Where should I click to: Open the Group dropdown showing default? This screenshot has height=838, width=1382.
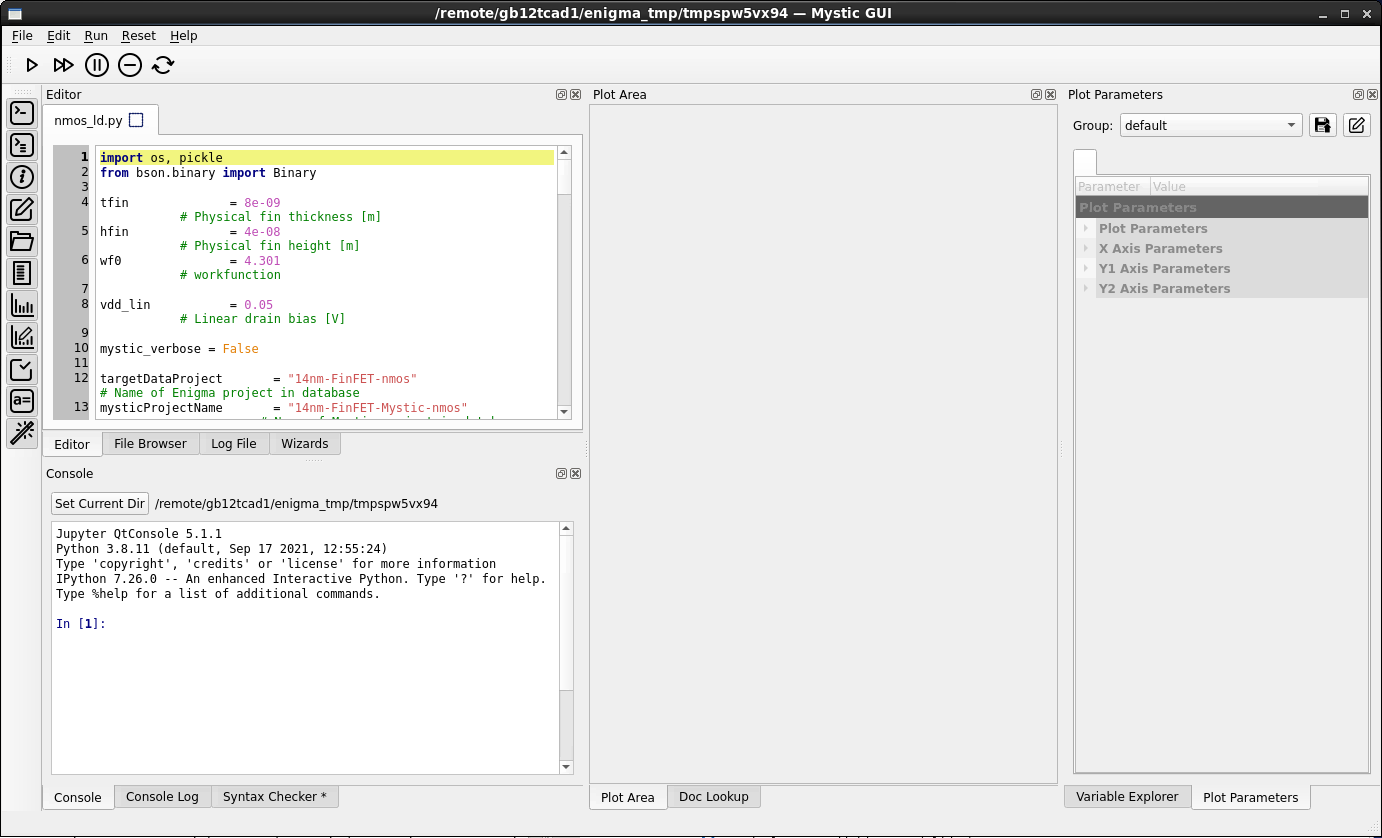[1210, 125]
